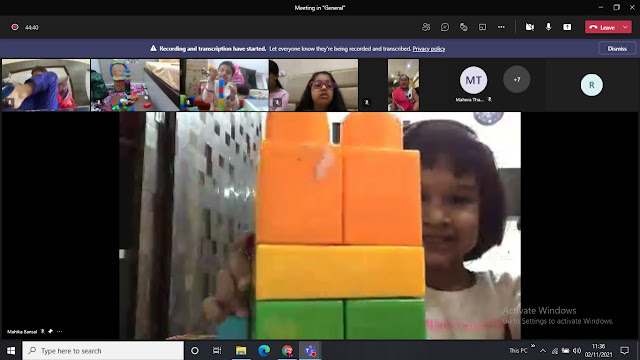
Task: Open the meeting chat icon
Action: 445,27
